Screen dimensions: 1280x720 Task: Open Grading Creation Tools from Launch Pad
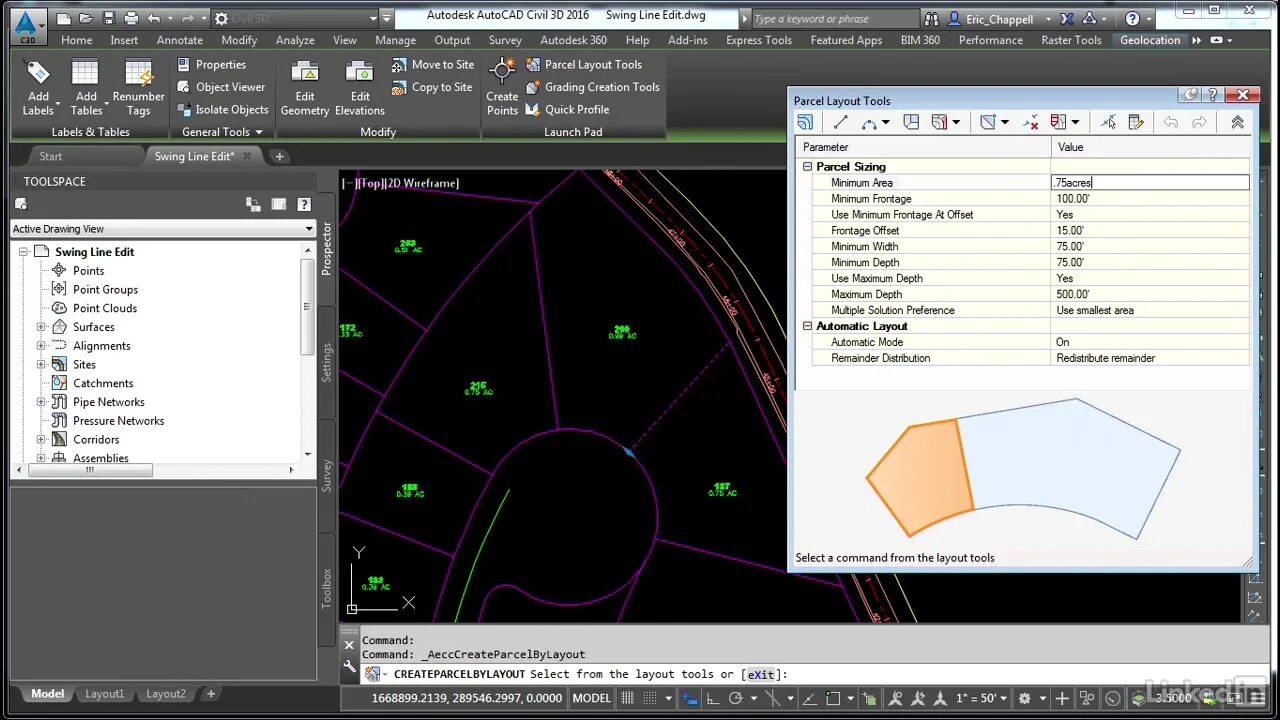point(592,87)
